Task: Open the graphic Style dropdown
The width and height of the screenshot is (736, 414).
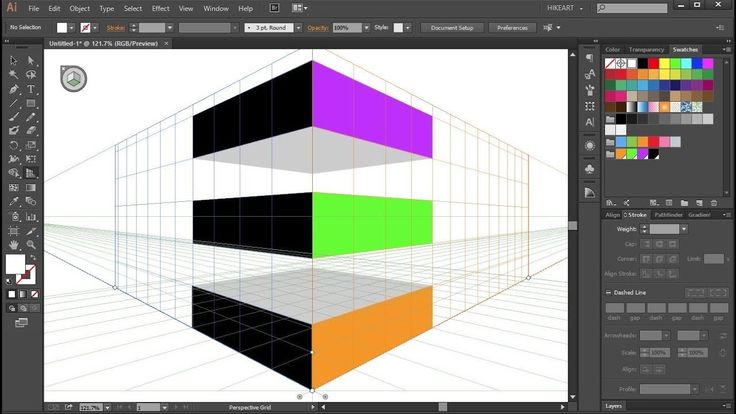Action: point(408,28)
